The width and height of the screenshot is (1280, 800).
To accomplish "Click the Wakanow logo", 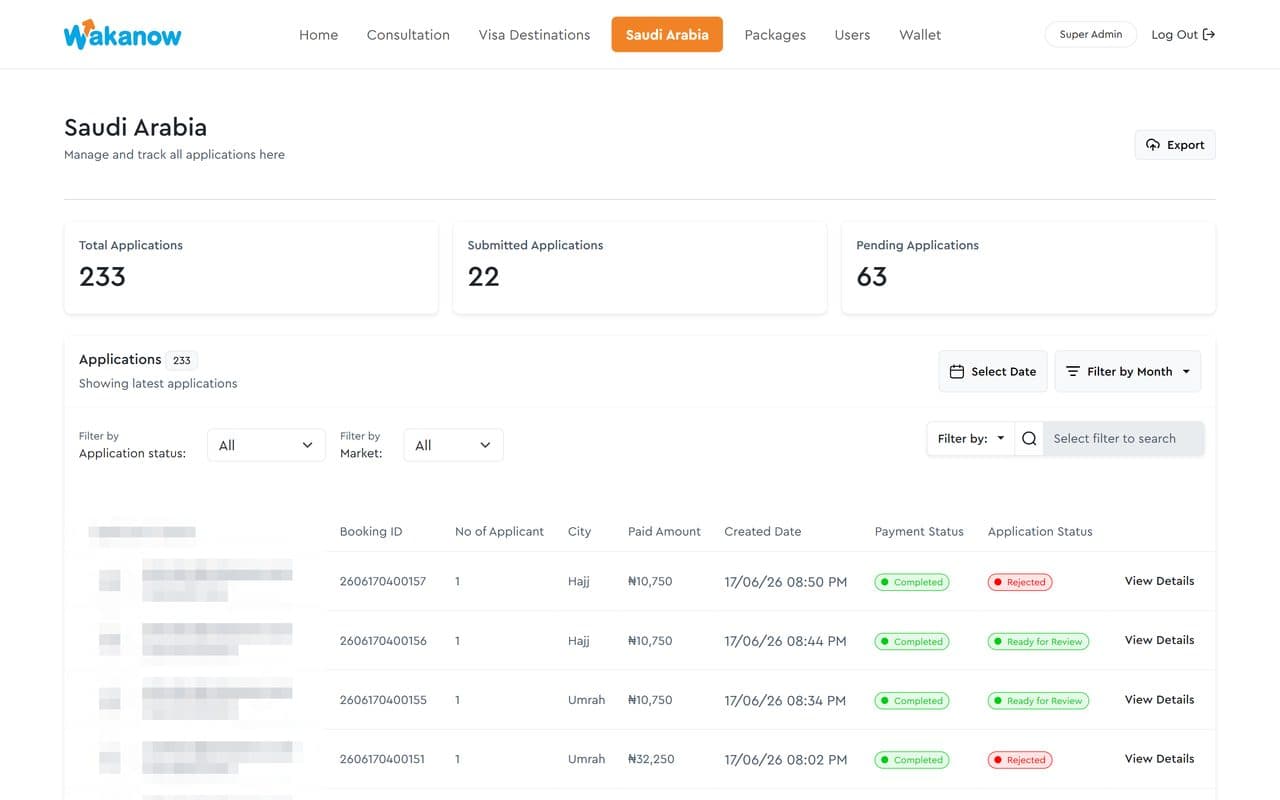I will 123,35.
